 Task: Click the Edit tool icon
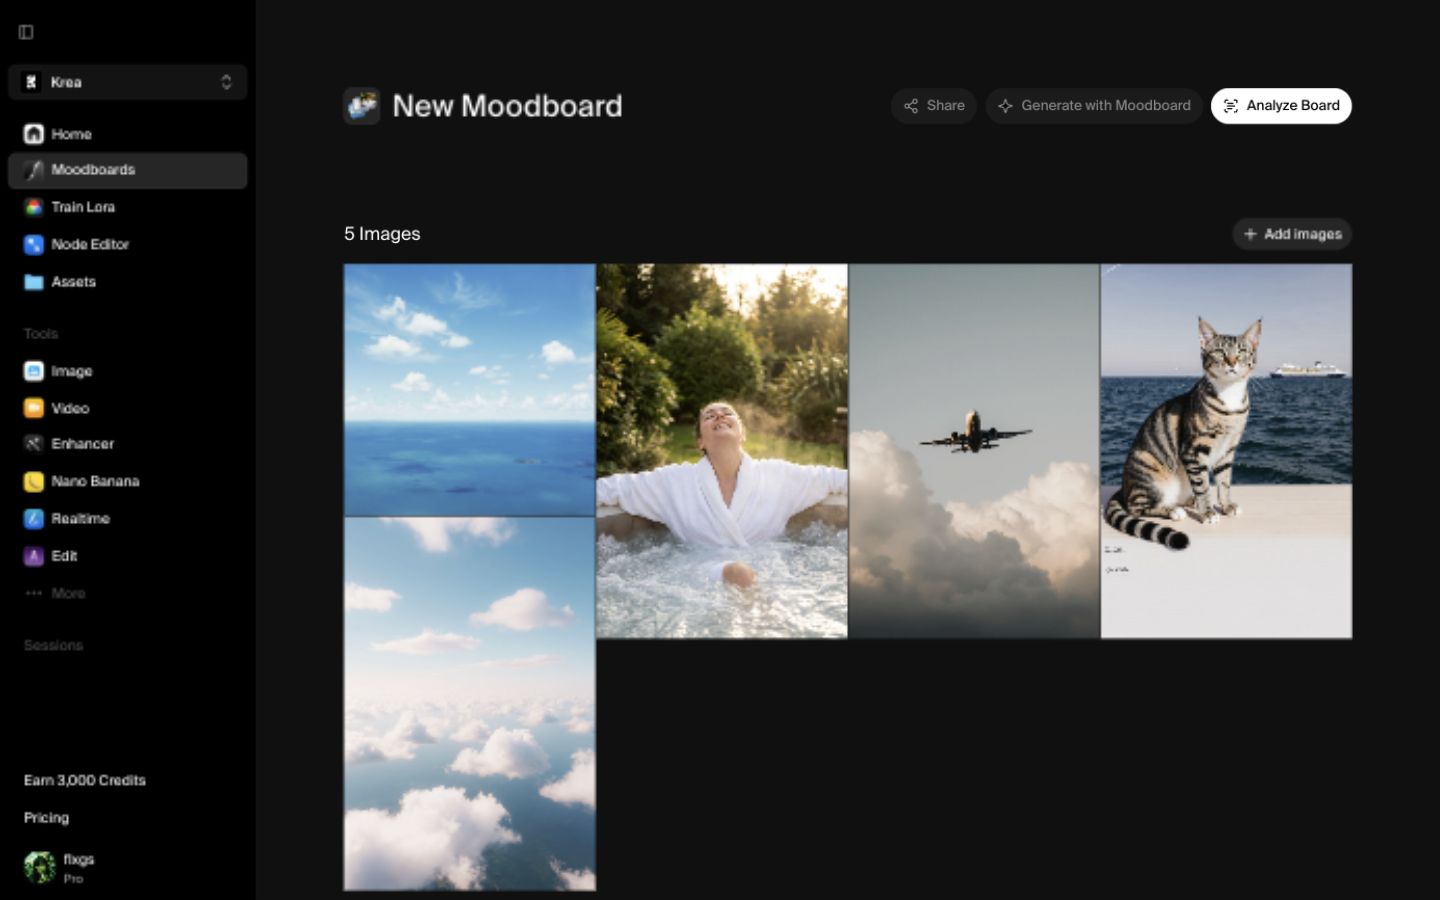(x=33, y=556)
